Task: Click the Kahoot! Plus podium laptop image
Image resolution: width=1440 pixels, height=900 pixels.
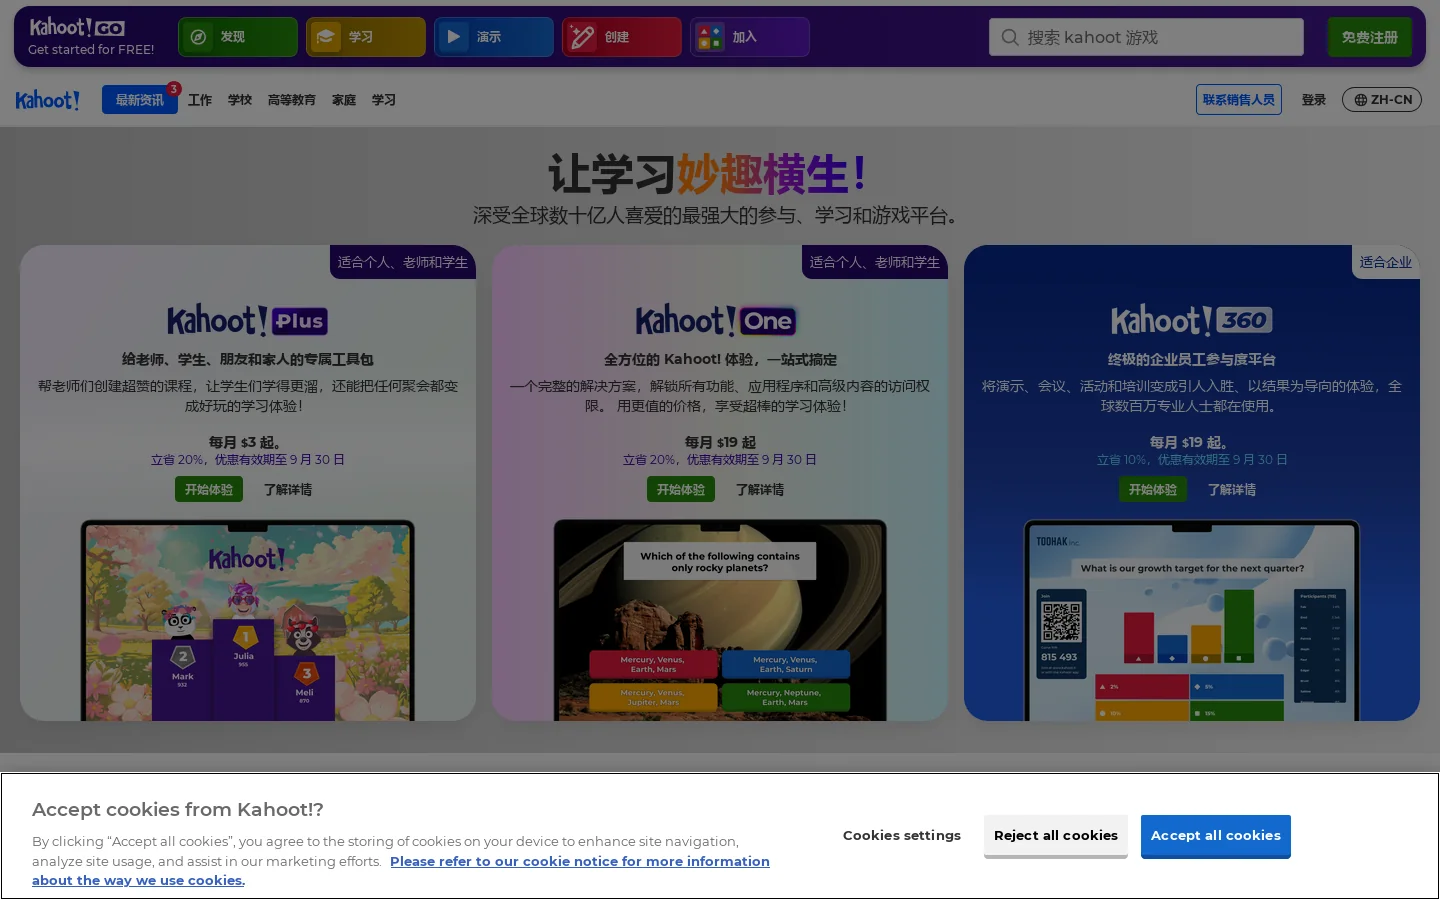Action: tap(248, 620)
